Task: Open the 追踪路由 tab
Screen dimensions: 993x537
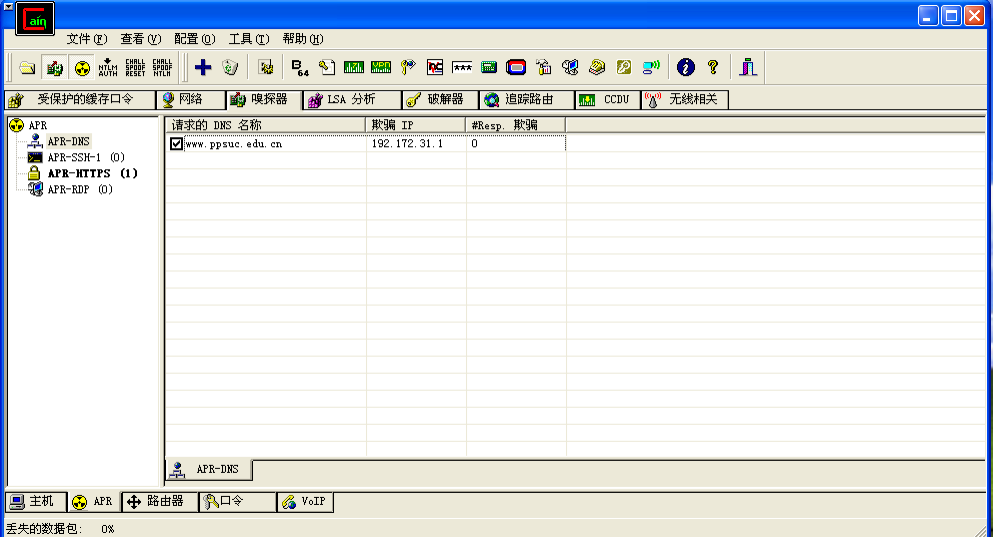Action: pos(527,99)
